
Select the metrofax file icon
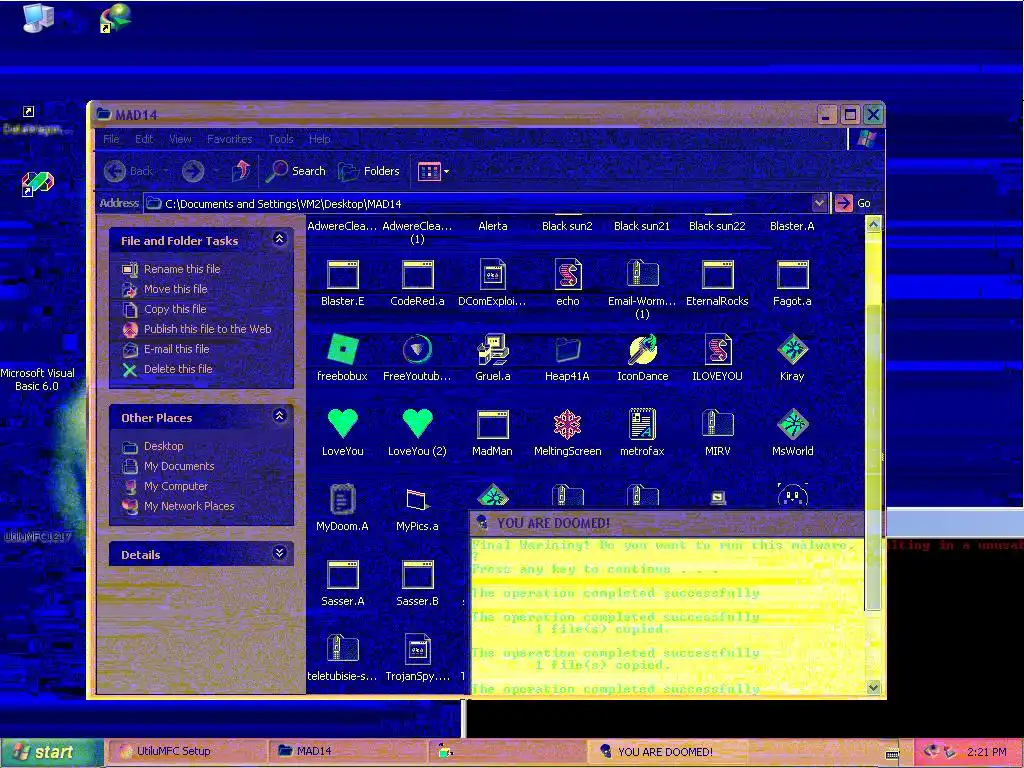[643, 424]
